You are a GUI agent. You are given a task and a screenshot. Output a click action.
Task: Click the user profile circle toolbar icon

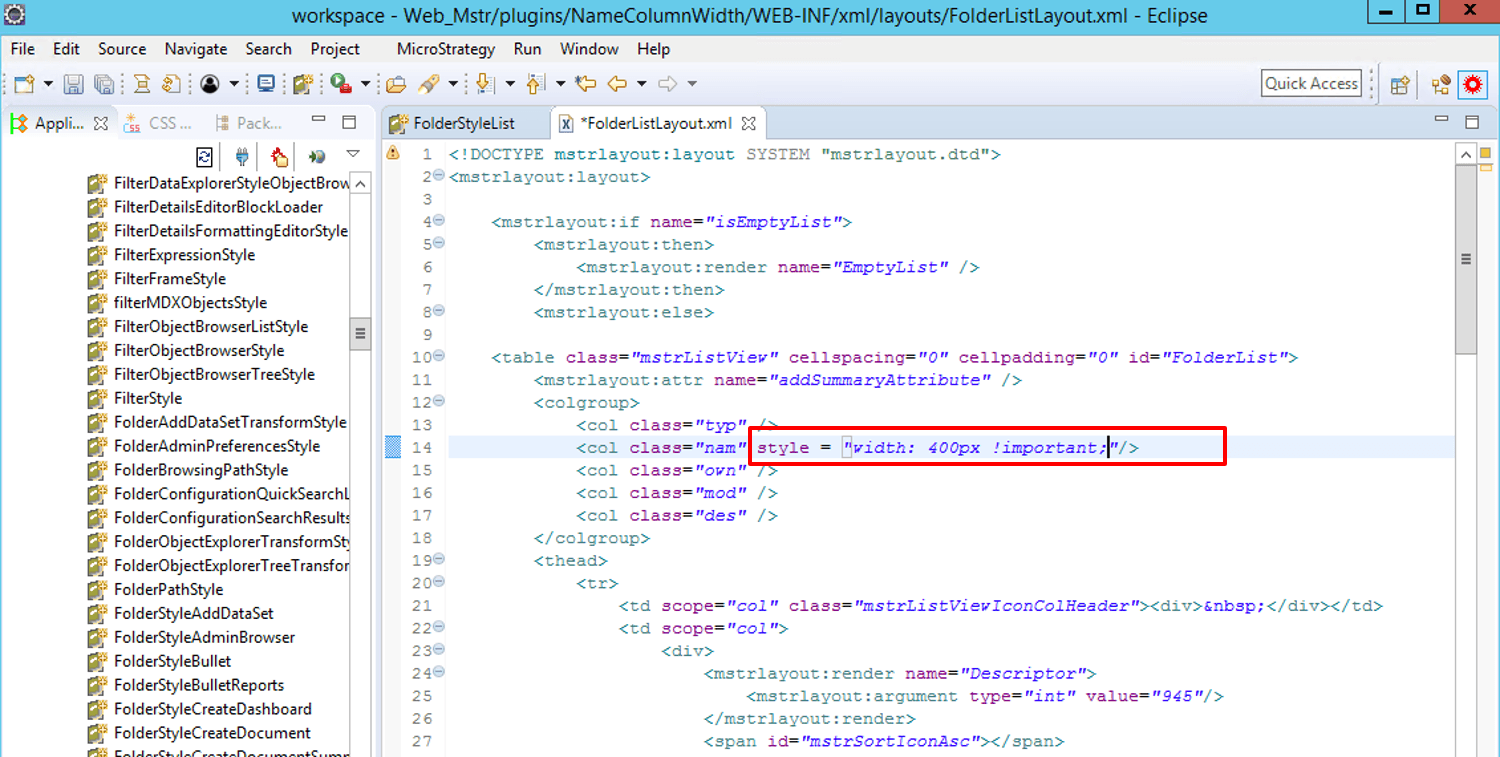[209, 85]
